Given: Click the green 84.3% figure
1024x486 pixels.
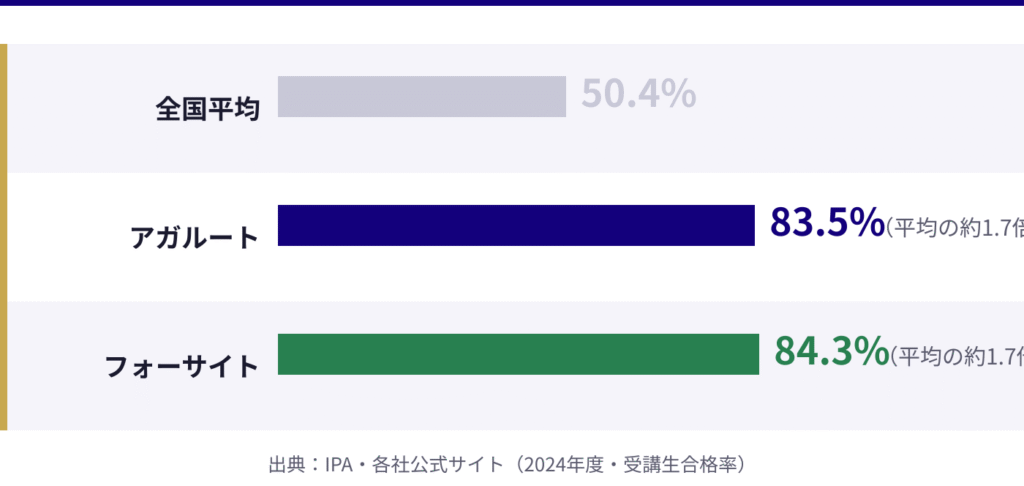Looking at the screenshot, I should (x=830, y=351).
